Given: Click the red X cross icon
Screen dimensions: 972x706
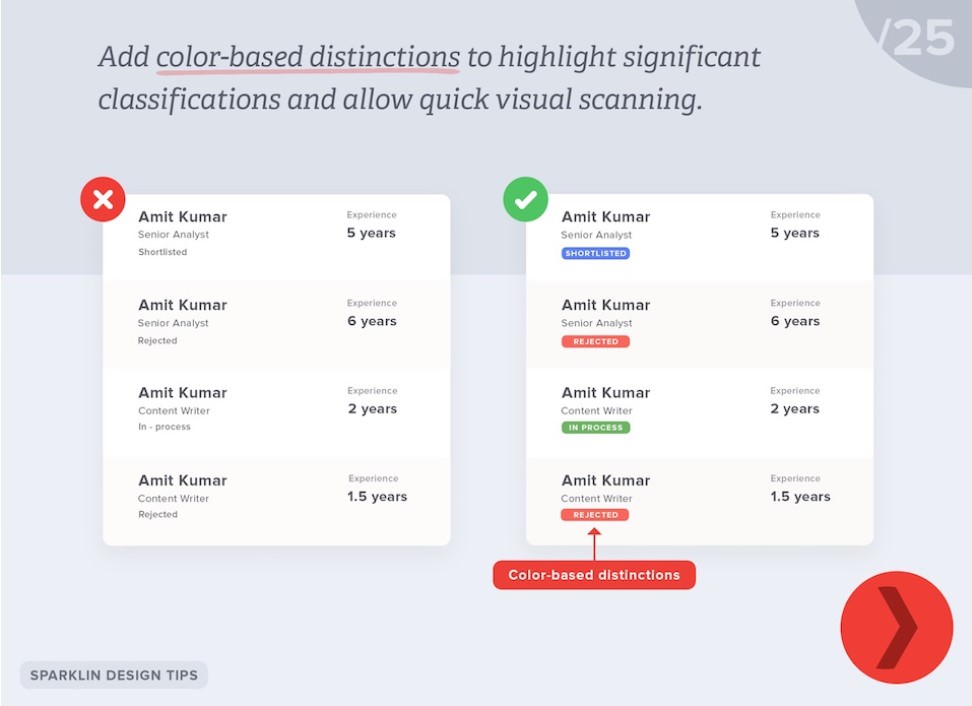Looking at the screenshot, I should point(103,200).
